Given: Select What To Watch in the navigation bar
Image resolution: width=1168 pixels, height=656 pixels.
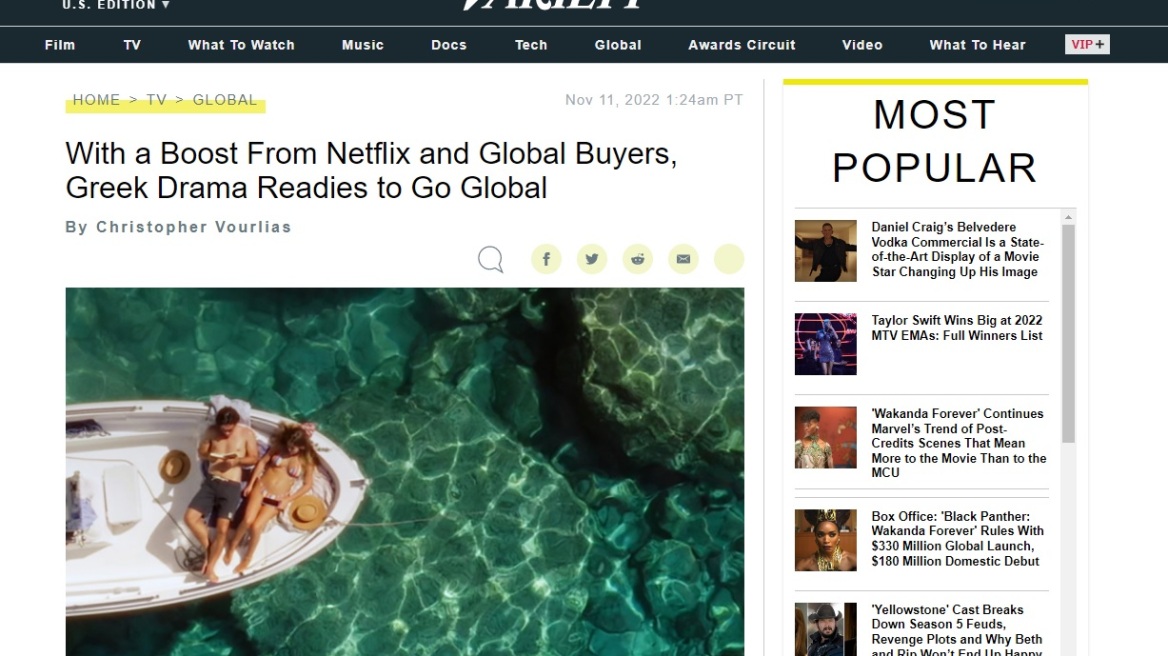Looking at the screenshot, I should (x=241, y=45).
